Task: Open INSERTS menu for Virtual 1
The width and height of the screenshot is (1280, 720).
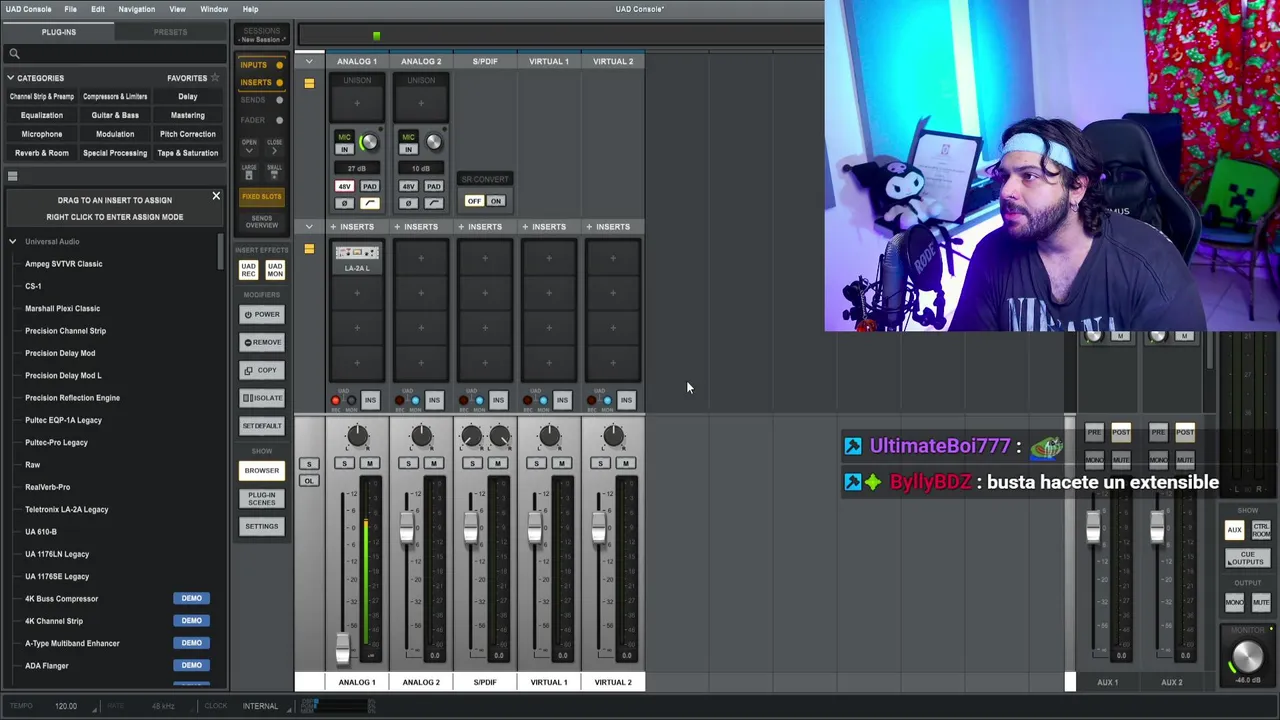Action: point(549,227)
